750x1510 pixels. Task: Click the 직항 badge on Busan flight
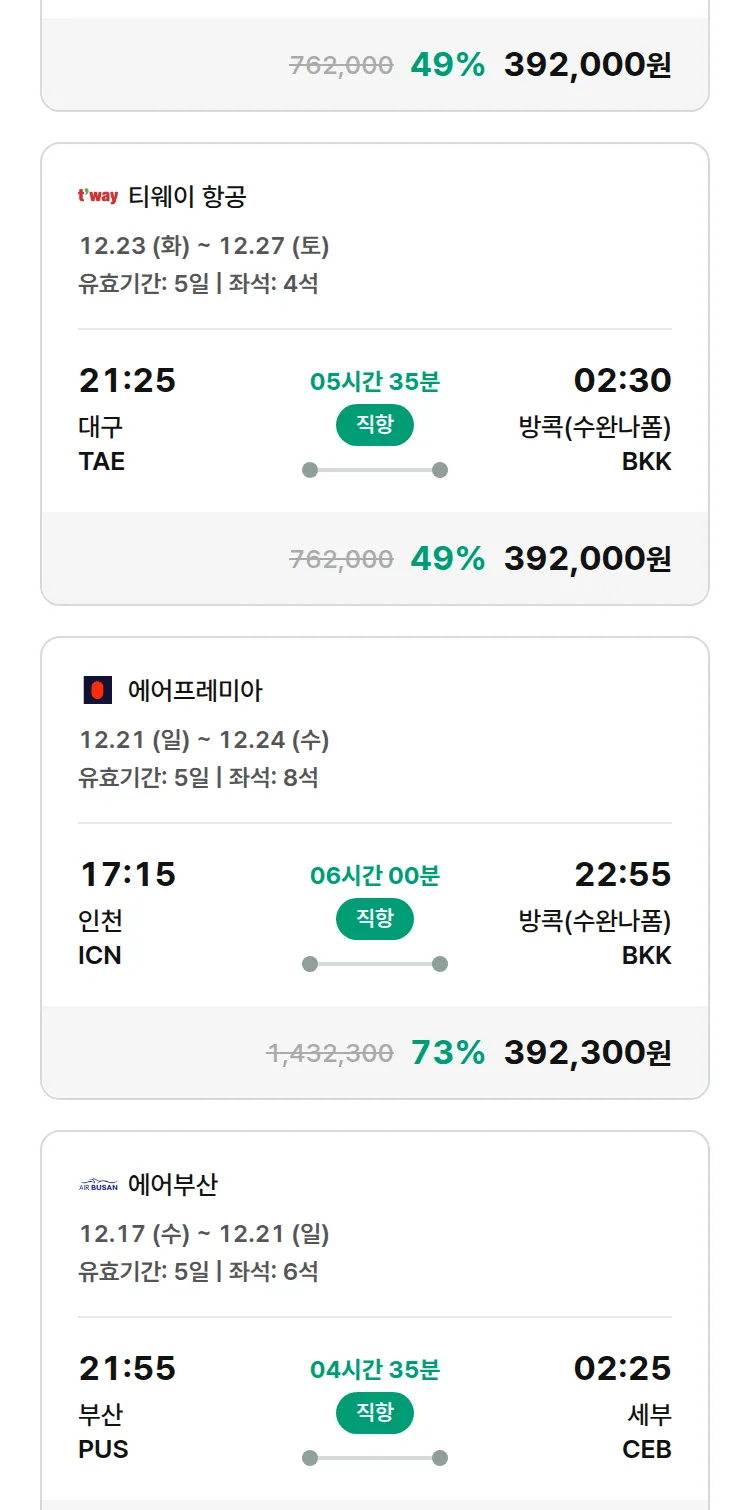pyautogui.click(x=375, y=1413)
